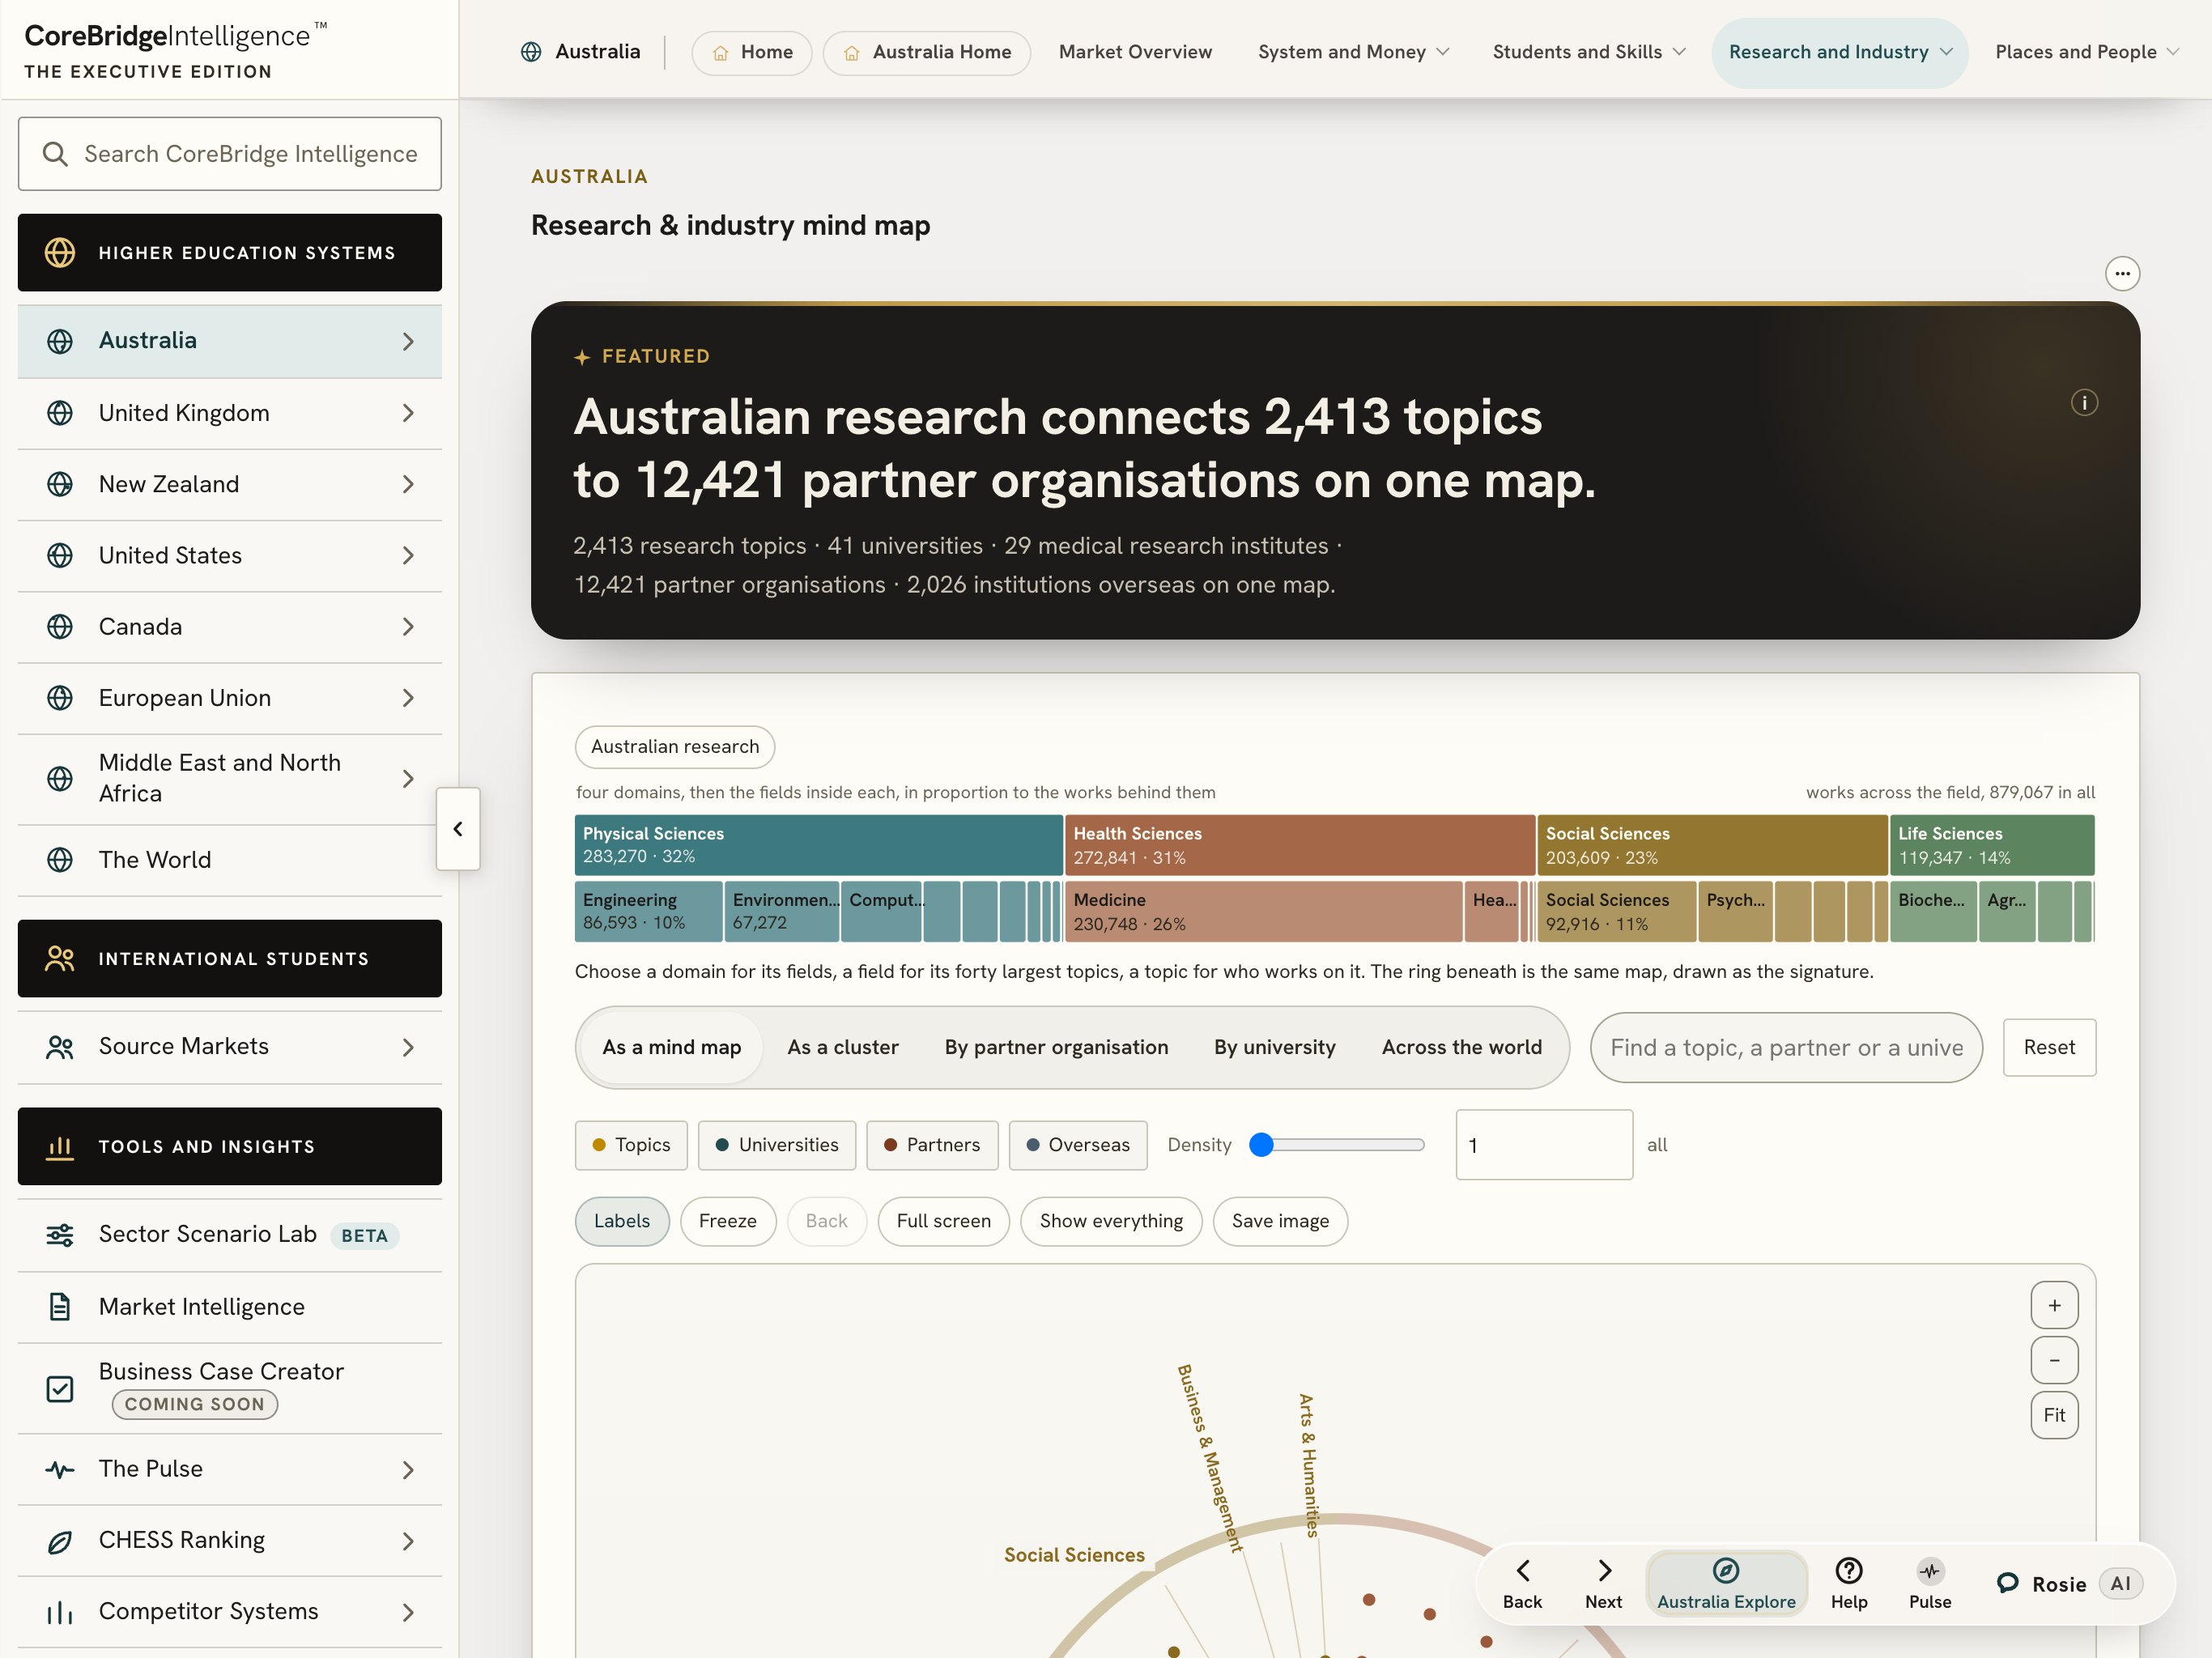Click the density number input box

tap(1544, 1145)
